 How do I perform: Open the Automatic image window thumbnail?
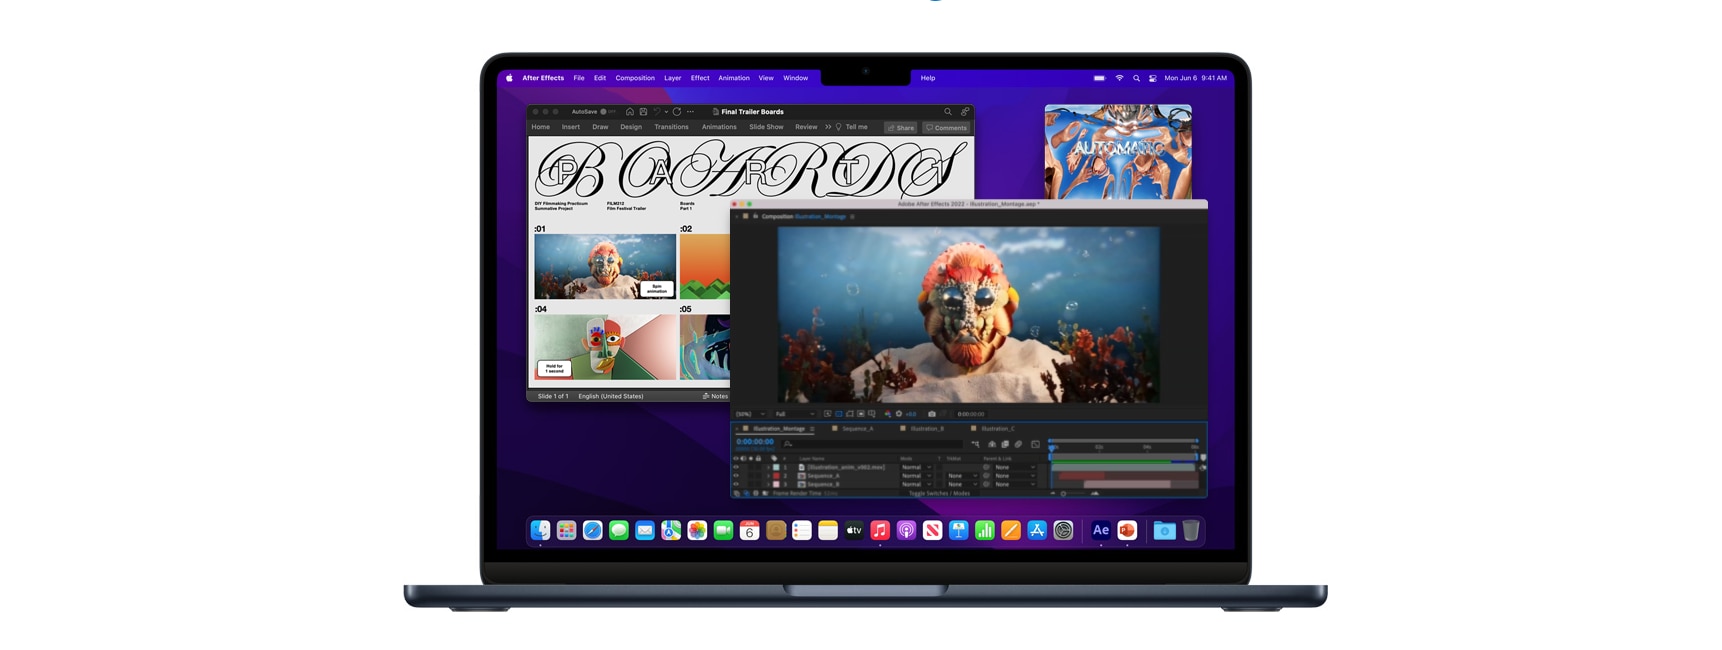pos(1118,151)
